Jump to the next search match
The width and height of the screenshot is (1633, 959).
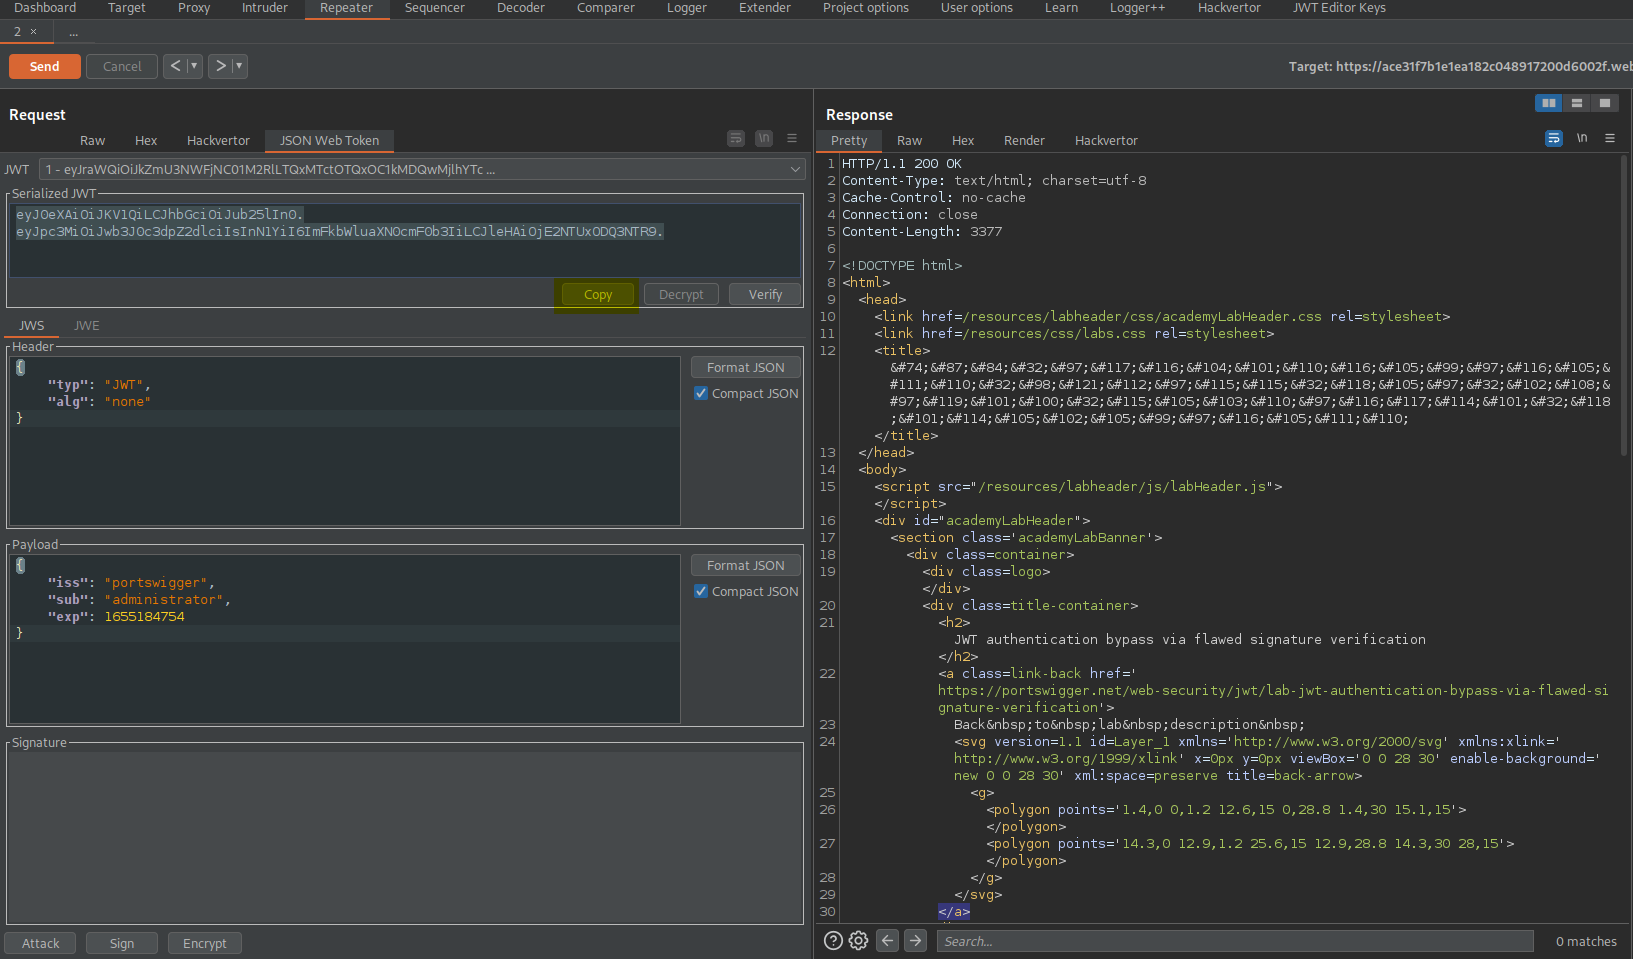(915, 940)
